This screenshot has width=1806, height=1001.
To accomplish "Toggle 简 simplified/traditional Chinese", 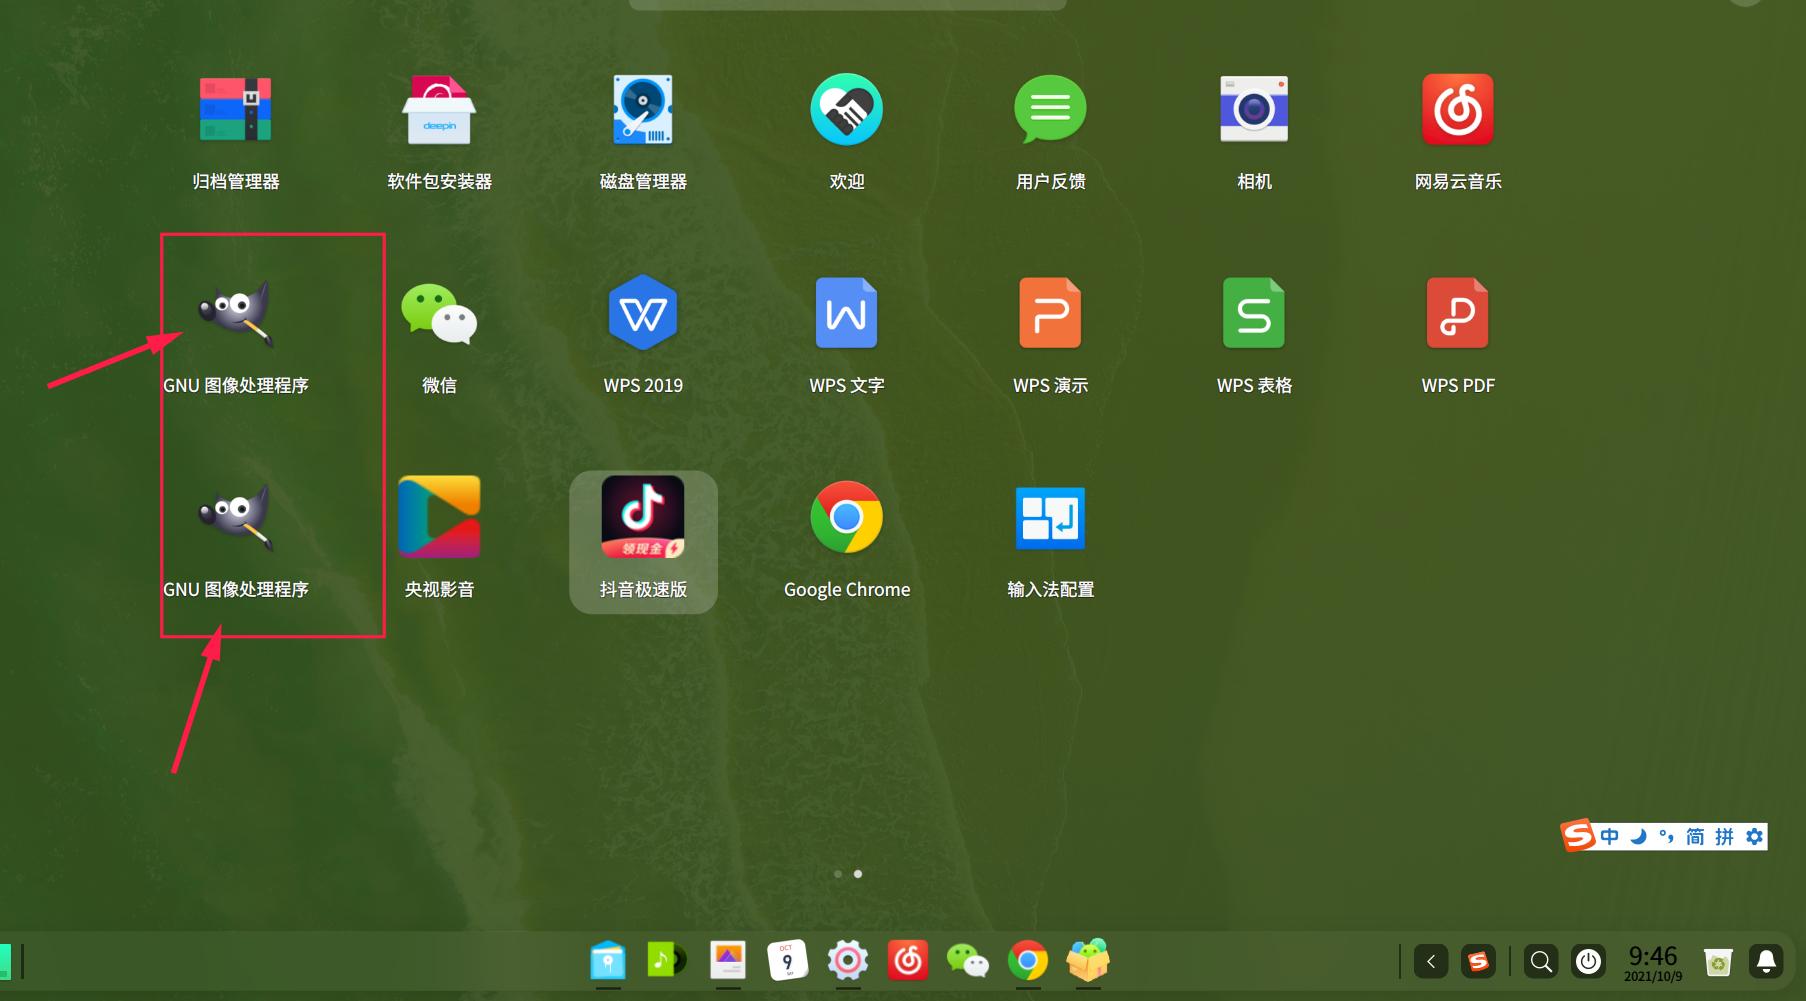I will pyautogui.click(x=1695, y=836).
